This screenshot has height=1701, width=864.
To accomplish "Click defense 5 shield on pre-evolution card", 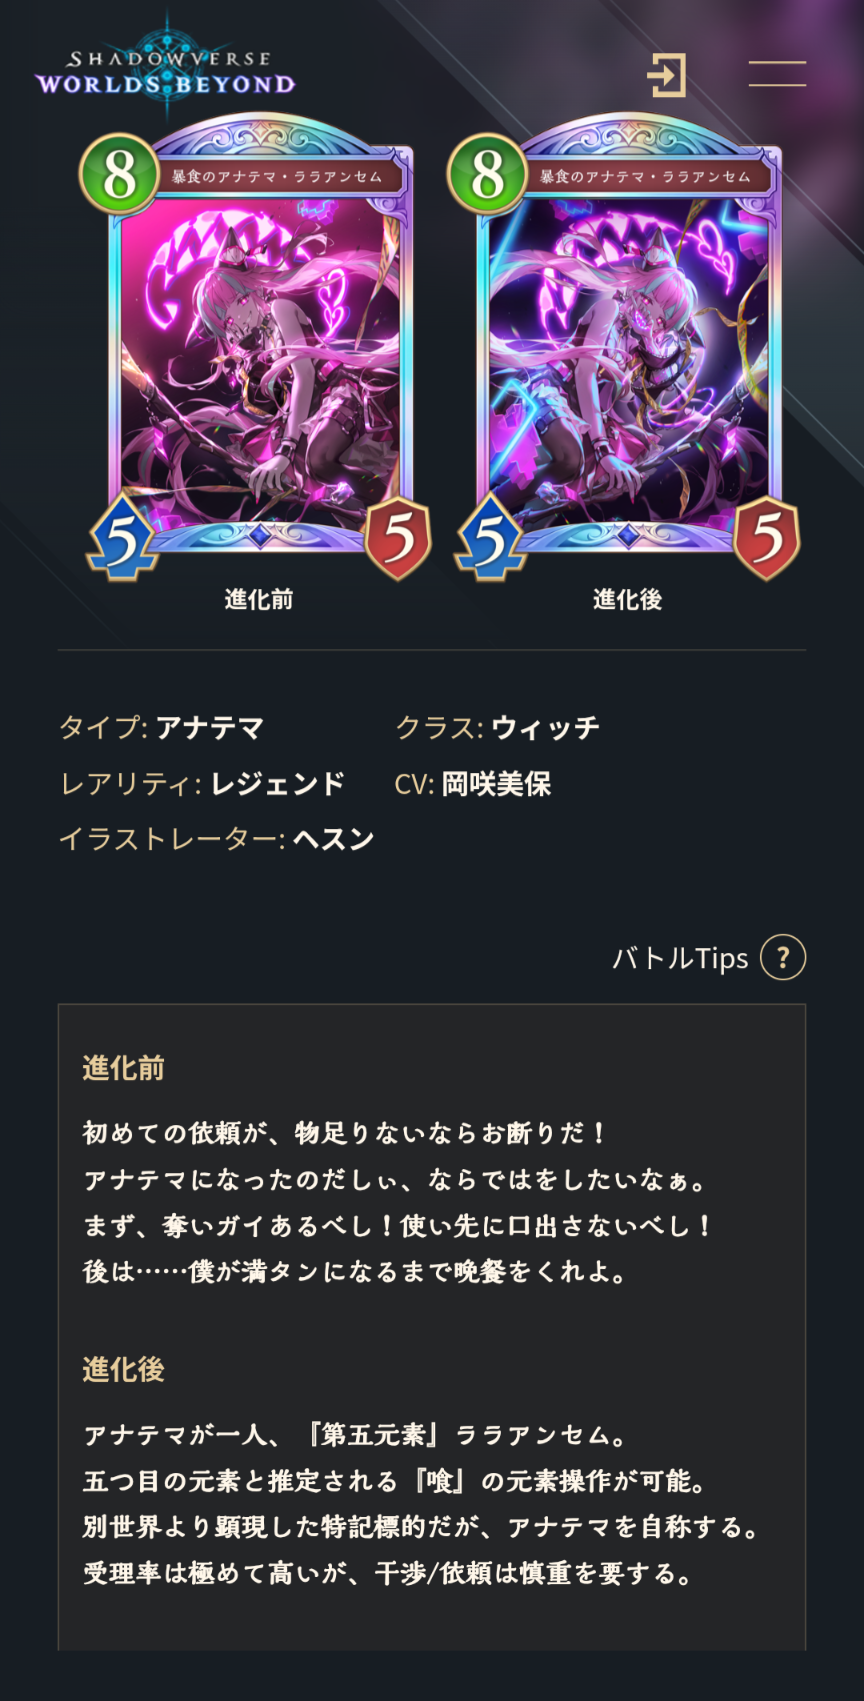I will pyautogui.click(x=398, y=539).
